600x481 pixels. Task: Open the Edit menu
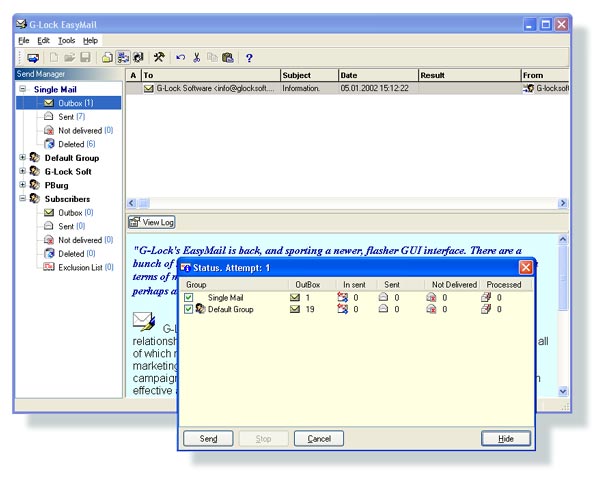43,40
